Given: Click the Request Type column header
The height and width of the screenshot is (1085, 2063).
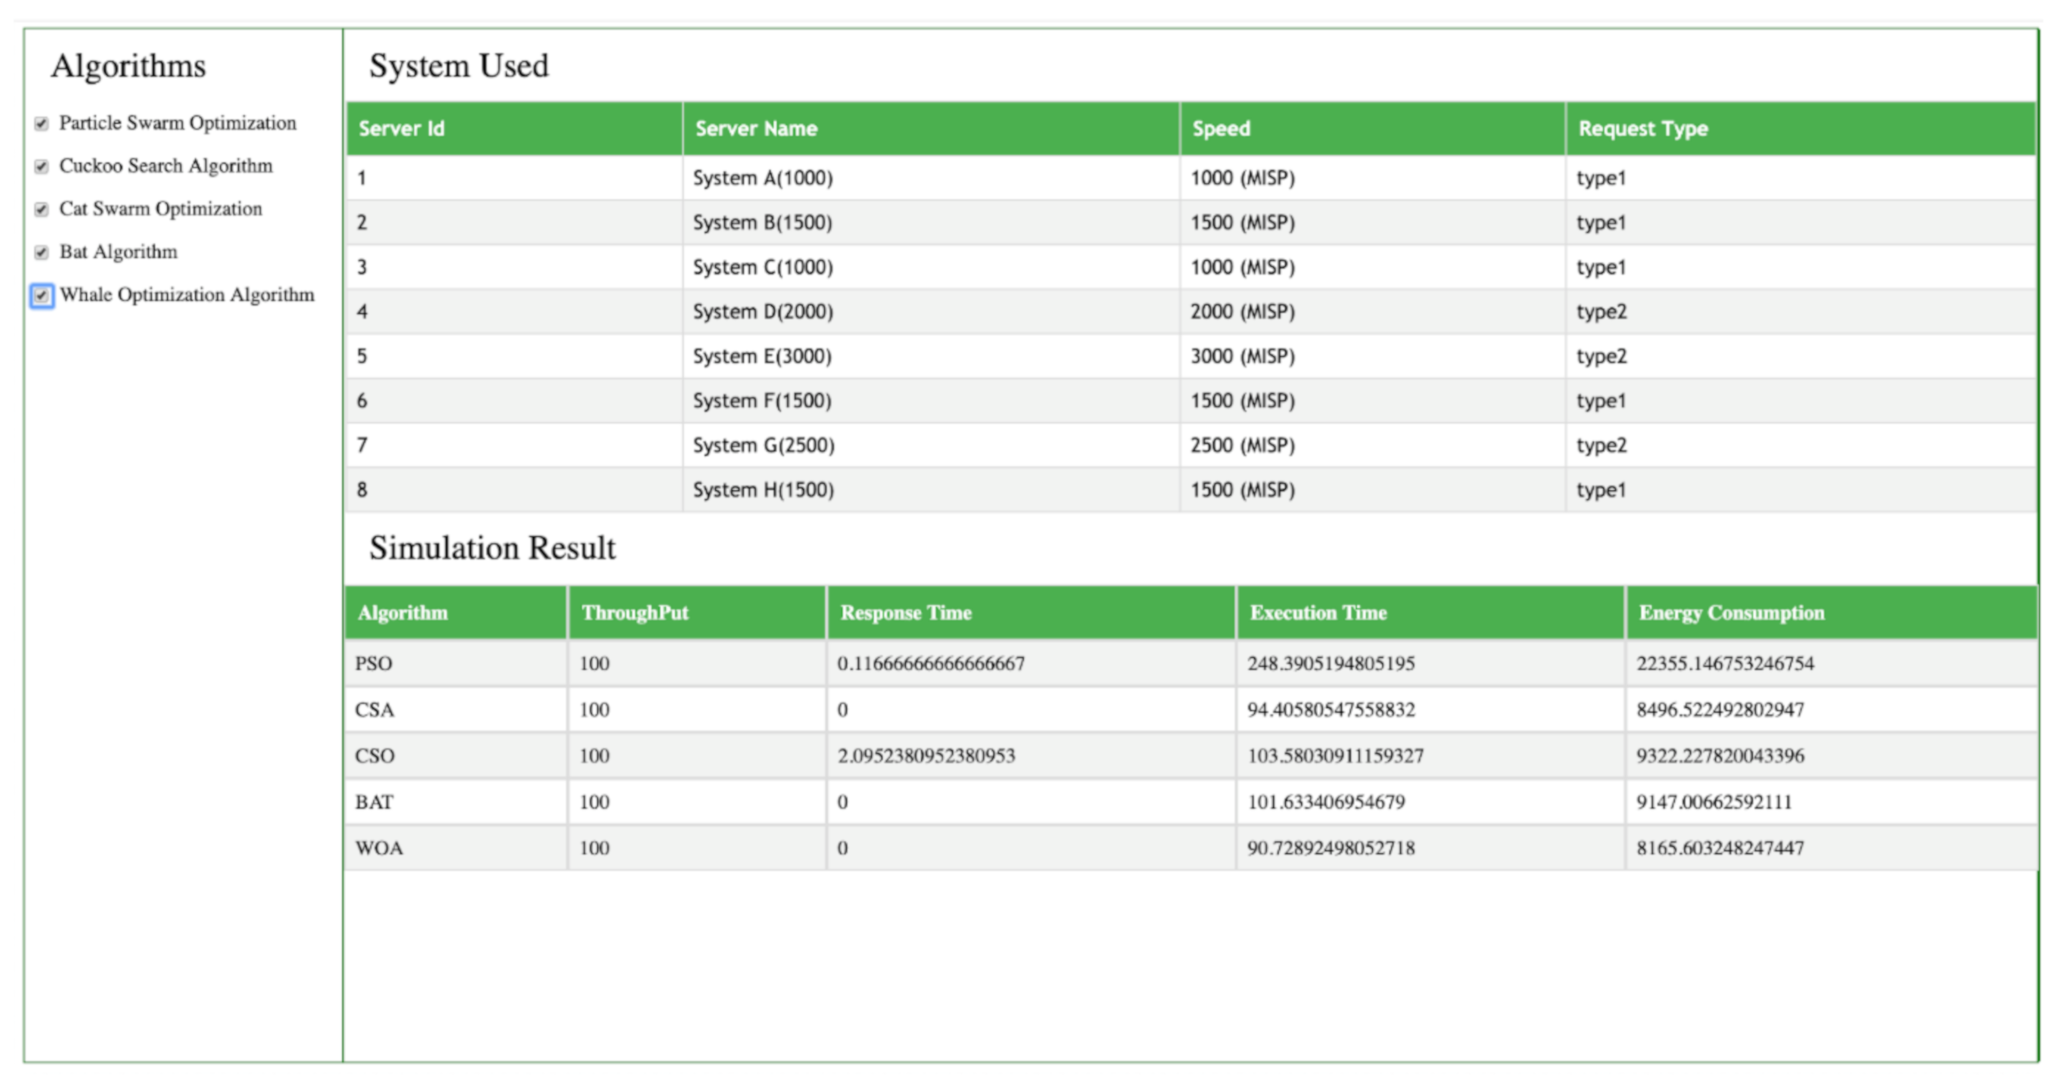Looking at the screenshot, I should [x=1643, y=129].
